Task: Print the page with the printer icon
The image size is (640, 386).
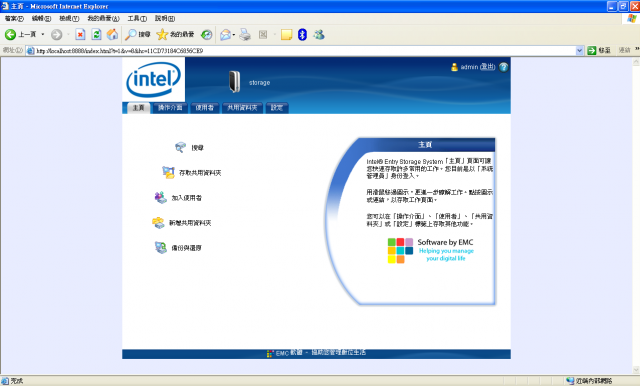Action: click(x=245, y=35)
